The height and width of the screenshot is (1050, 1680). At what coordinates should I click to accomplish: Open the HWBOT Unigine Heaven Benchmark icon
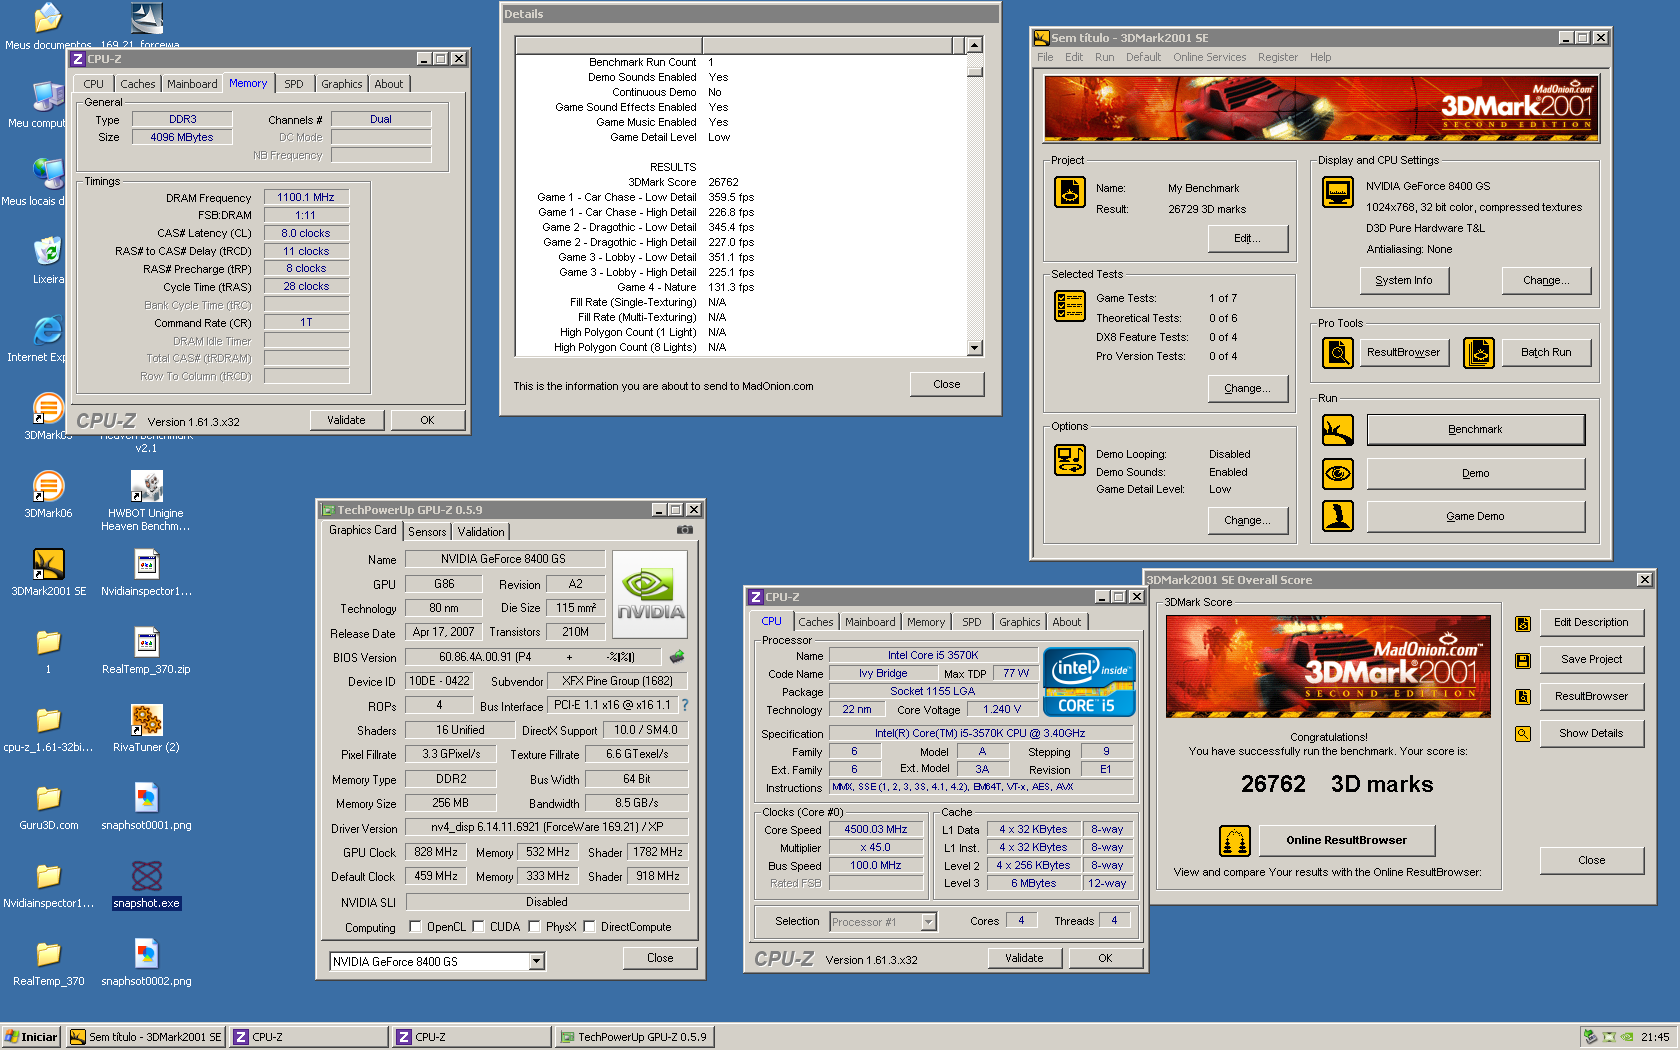[146, 502]
